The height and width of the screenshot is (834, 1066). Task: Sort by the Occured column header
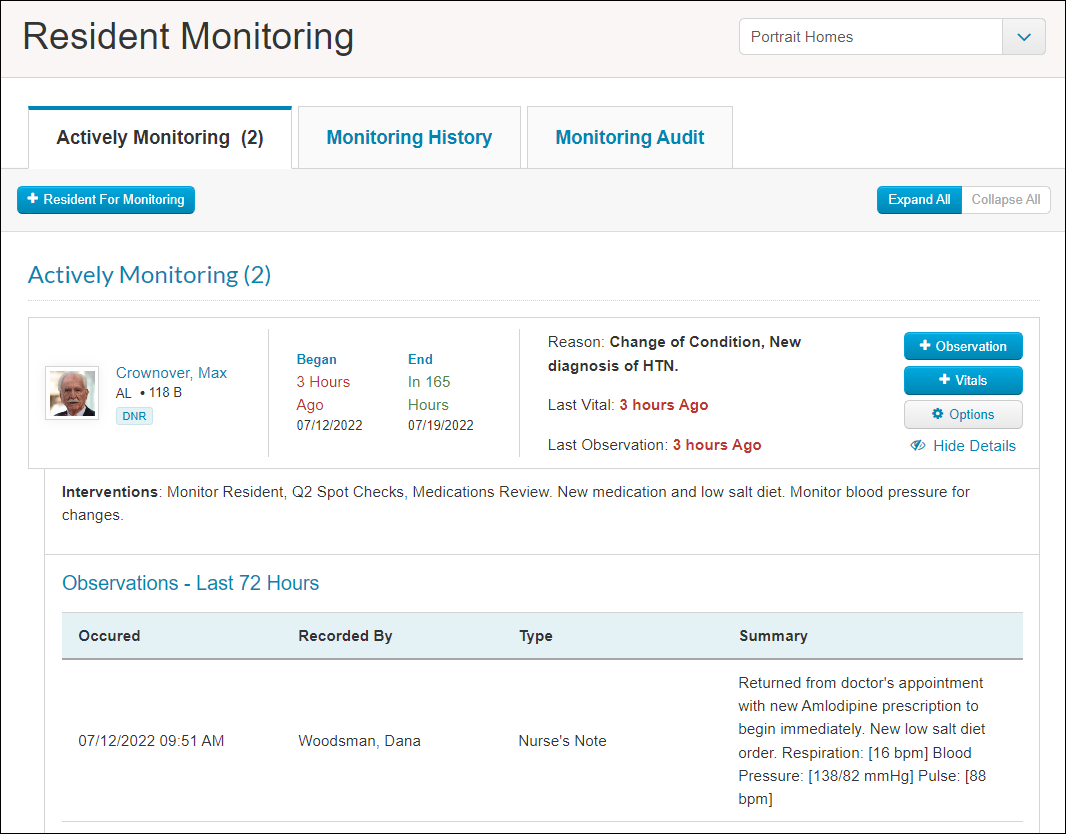point(109,636)
